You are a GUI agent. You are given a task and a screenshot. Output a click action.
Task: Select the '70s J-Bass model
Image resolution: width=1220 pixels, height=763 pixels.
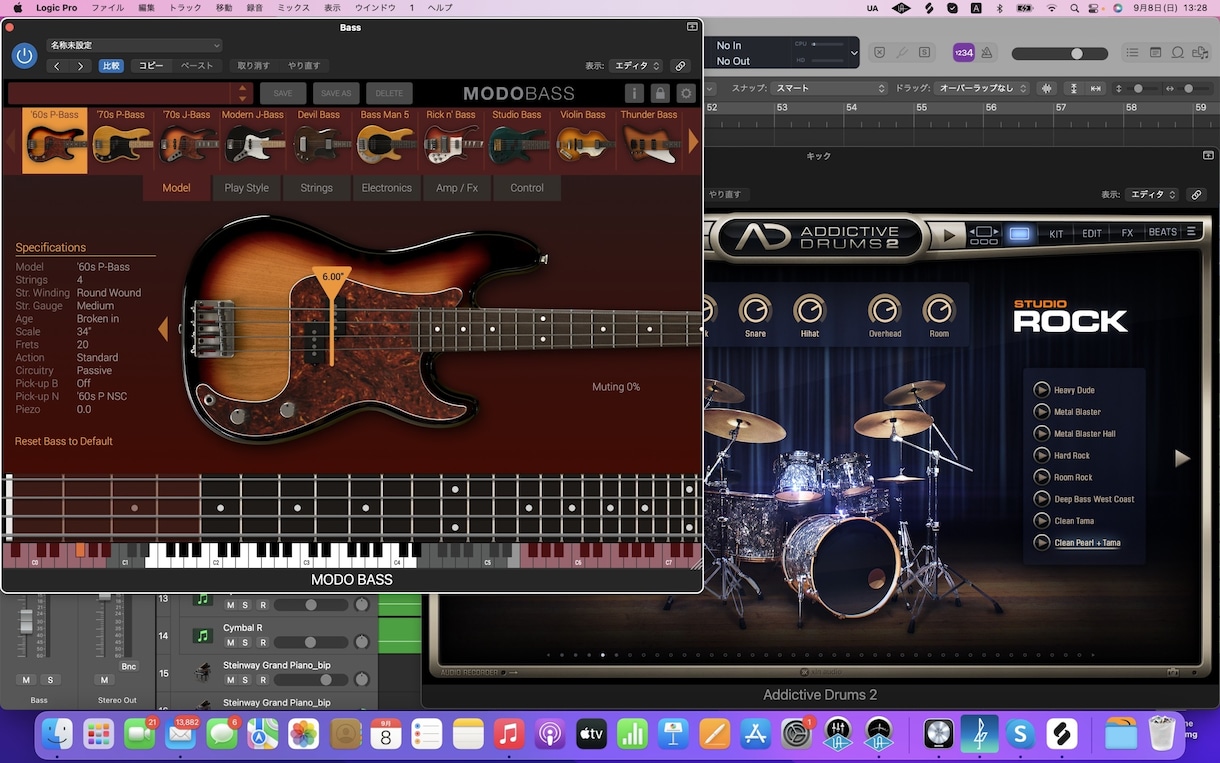click(187, 141)
